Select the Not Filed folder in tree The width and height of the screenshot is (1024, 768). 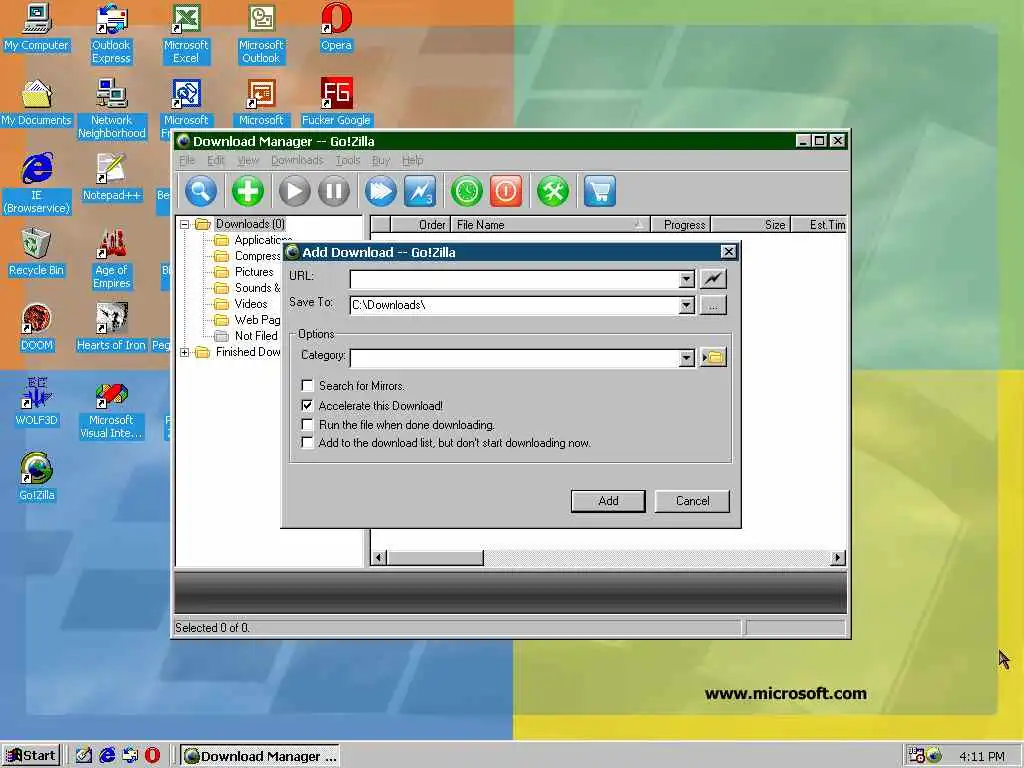256,336
